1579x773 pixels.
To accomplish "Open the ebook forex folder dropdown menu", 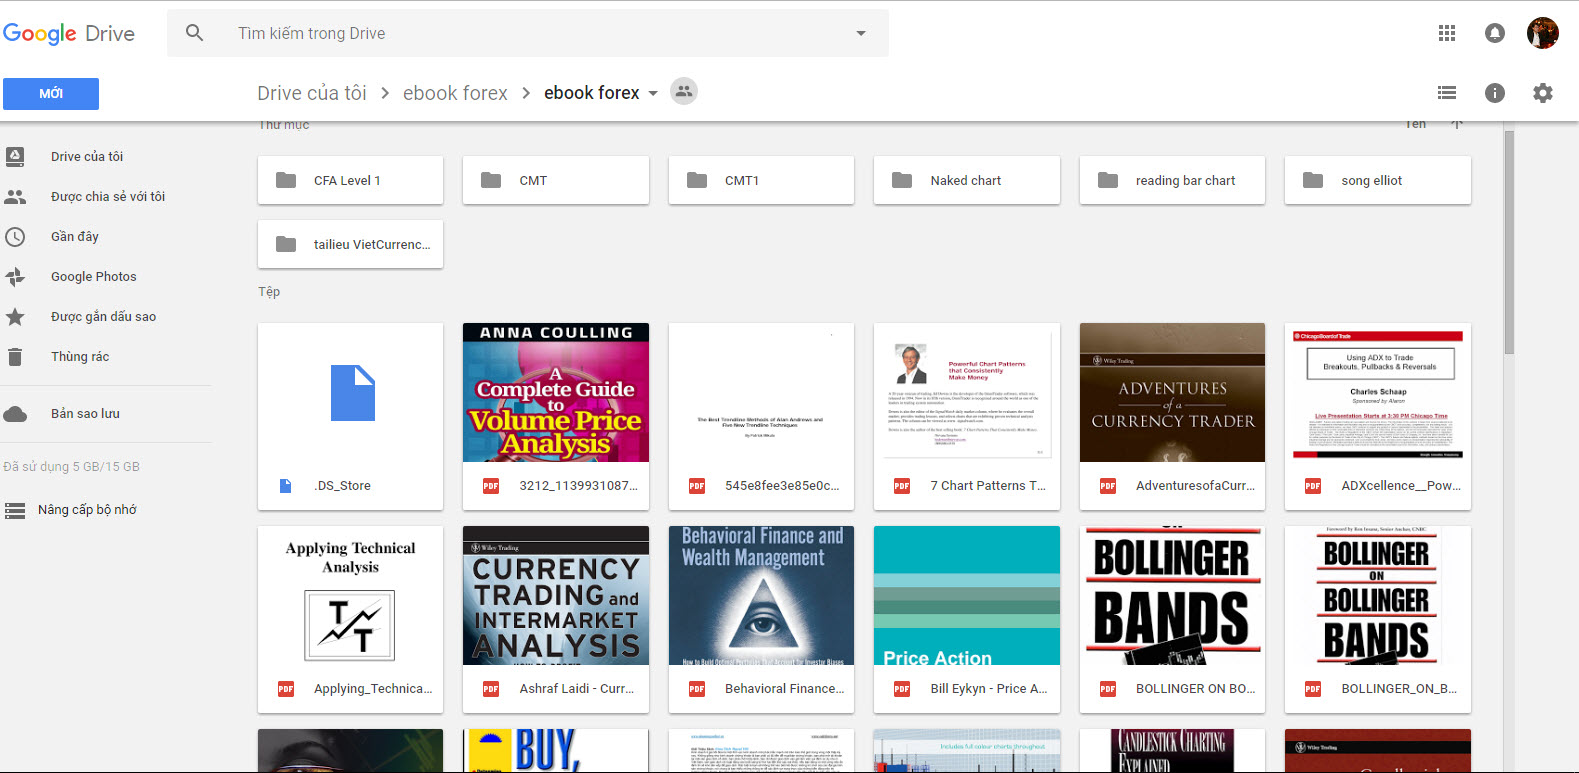I will pyautogui.click(x=653, y=93).
